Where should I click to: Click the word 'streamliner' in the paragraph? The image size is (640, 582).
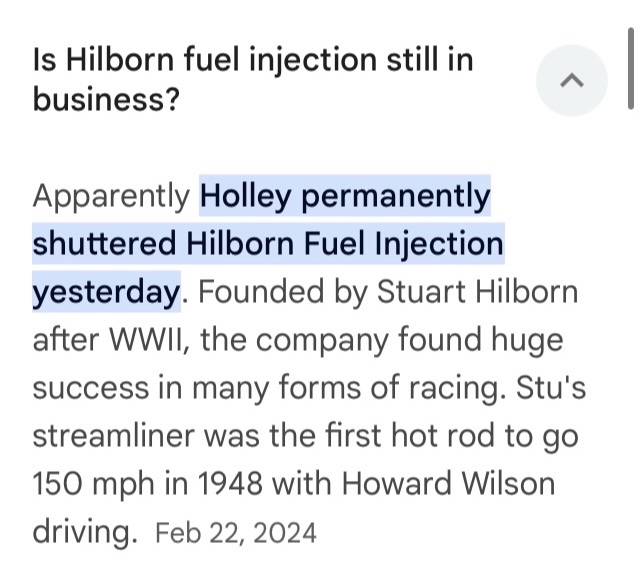(x=113, y=435)
